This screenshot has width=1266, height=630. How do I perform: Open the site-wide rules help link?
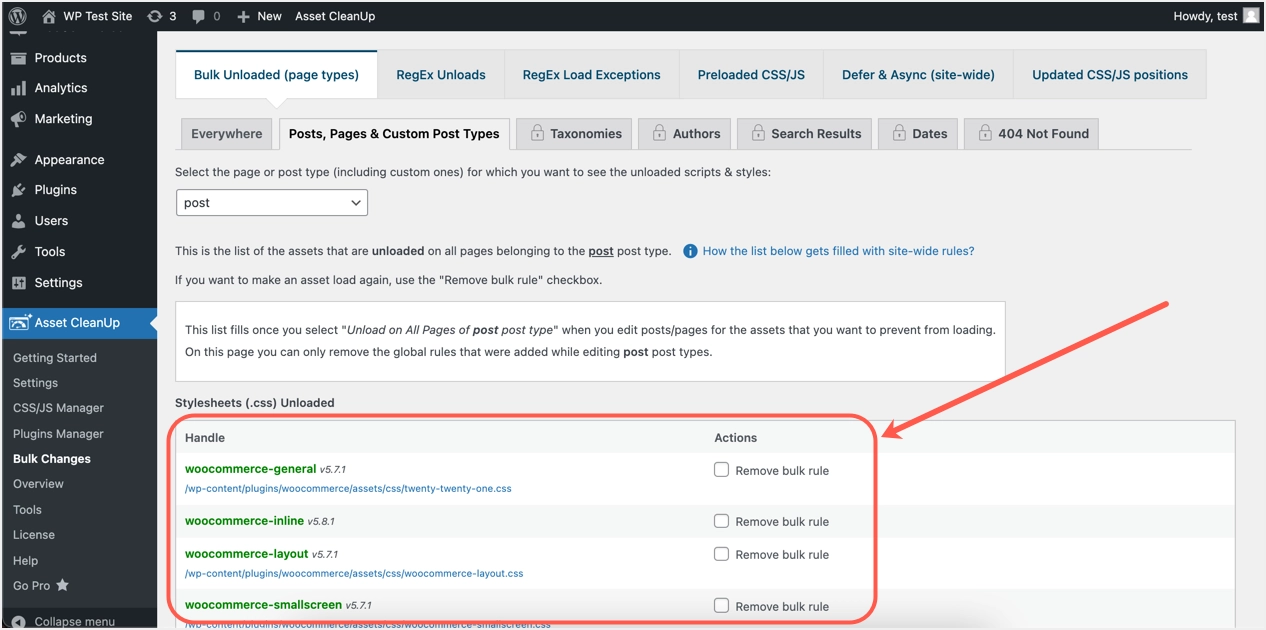click(x=838, y=251)
